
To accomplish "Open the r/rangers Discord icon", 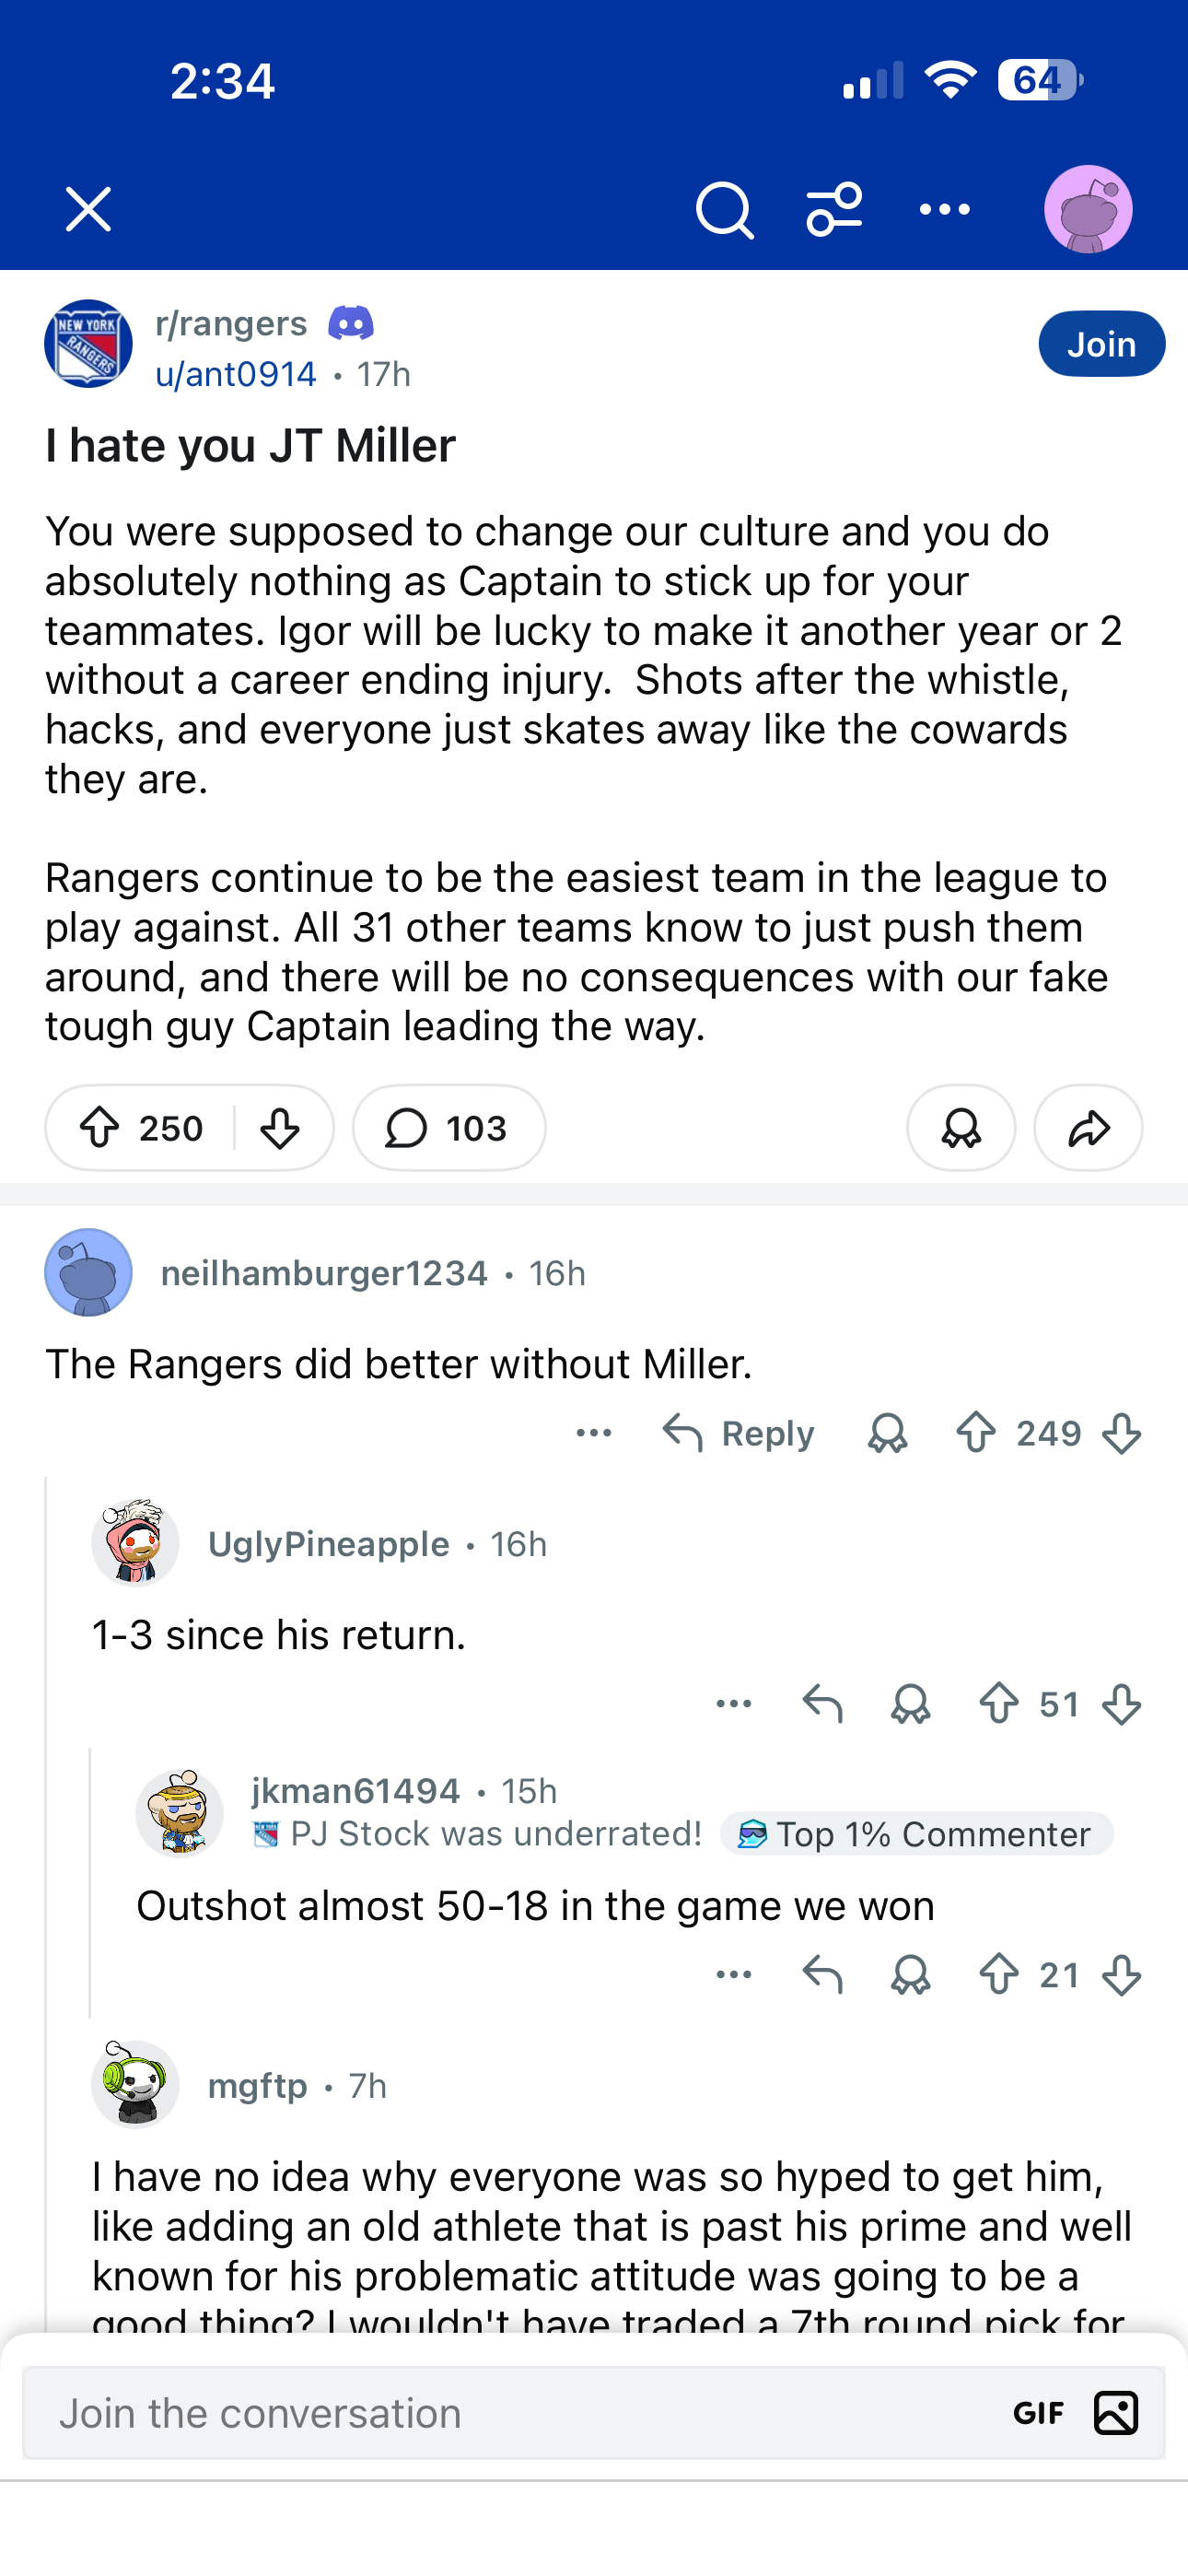I will point(351,323).
